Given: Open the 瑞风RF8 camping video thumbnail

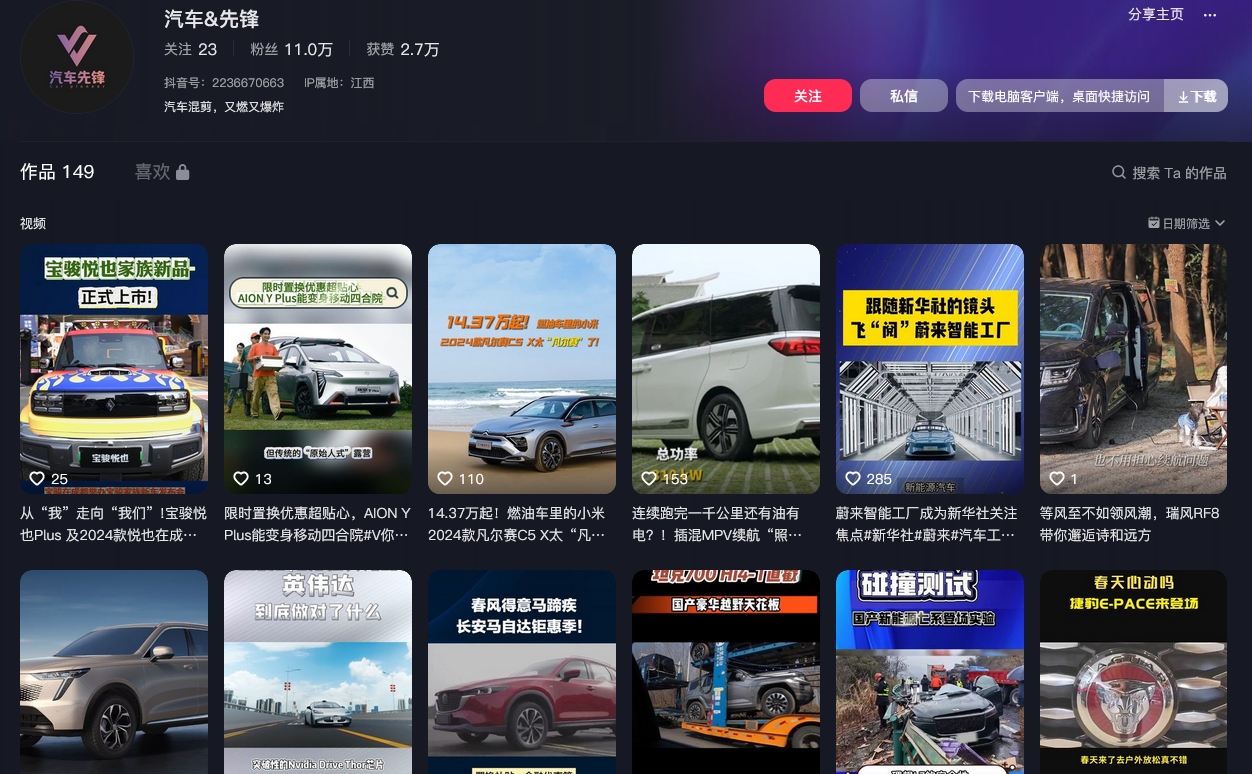Looking at the screenshot, I should pyautogui.click(x=1134, y=369).
